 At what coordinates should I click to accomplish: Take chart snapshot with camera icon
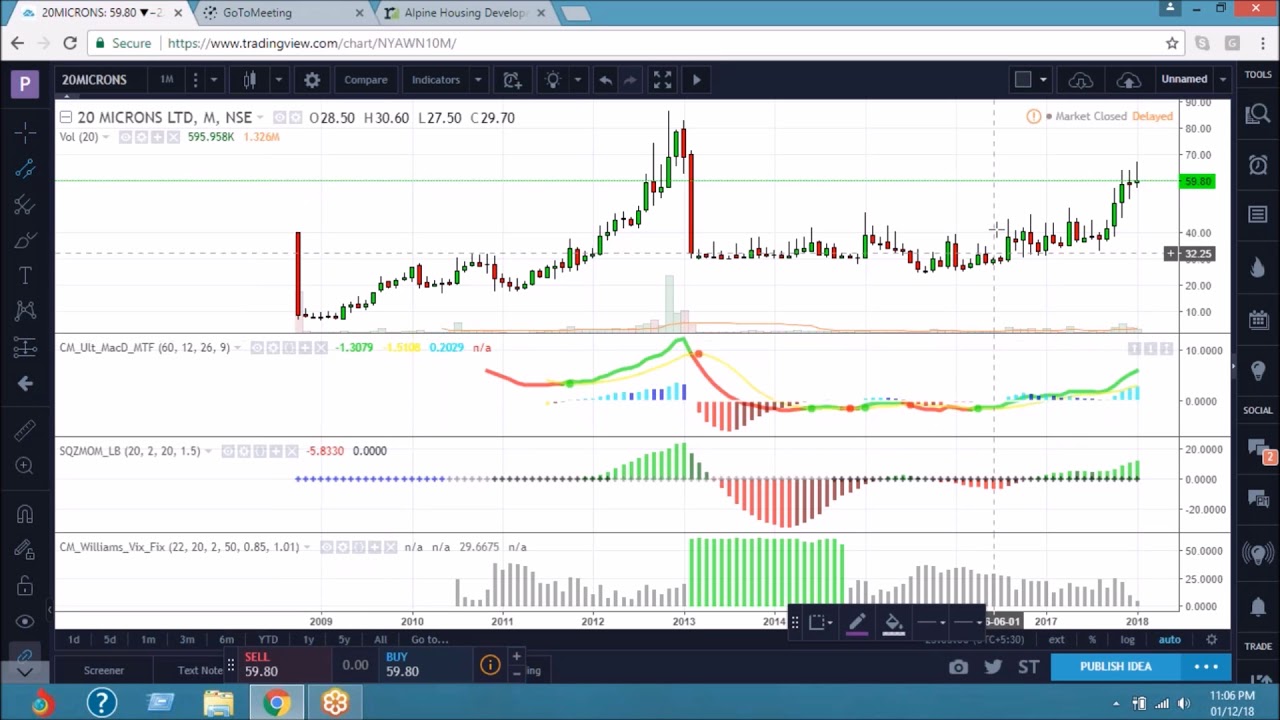click(959, 667)
